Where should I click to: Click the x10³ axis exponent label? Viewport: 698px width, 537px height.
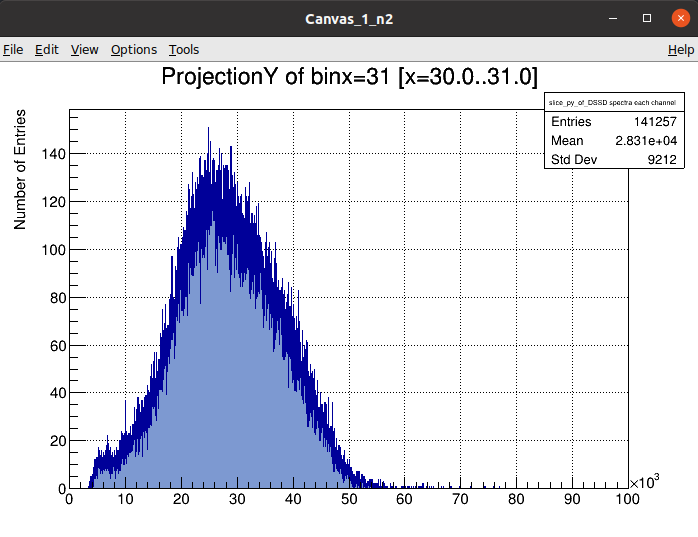tap(644, 483)
